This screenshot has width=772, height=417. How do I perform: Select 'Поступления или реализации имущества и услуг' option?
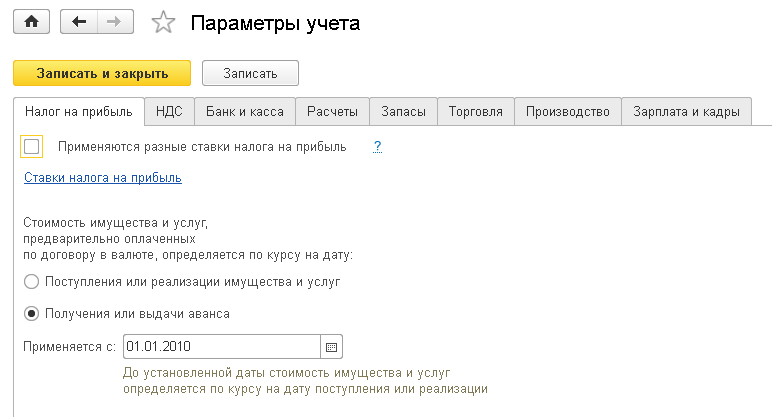(32, 282)
